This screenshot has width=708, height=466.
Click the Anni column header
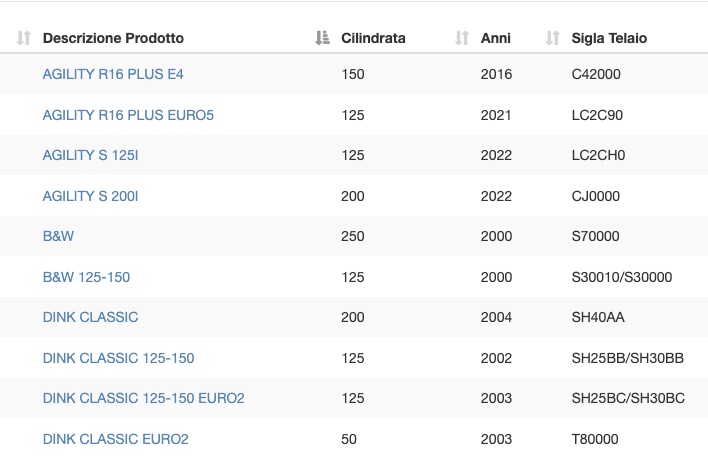(x=495, y=38)
